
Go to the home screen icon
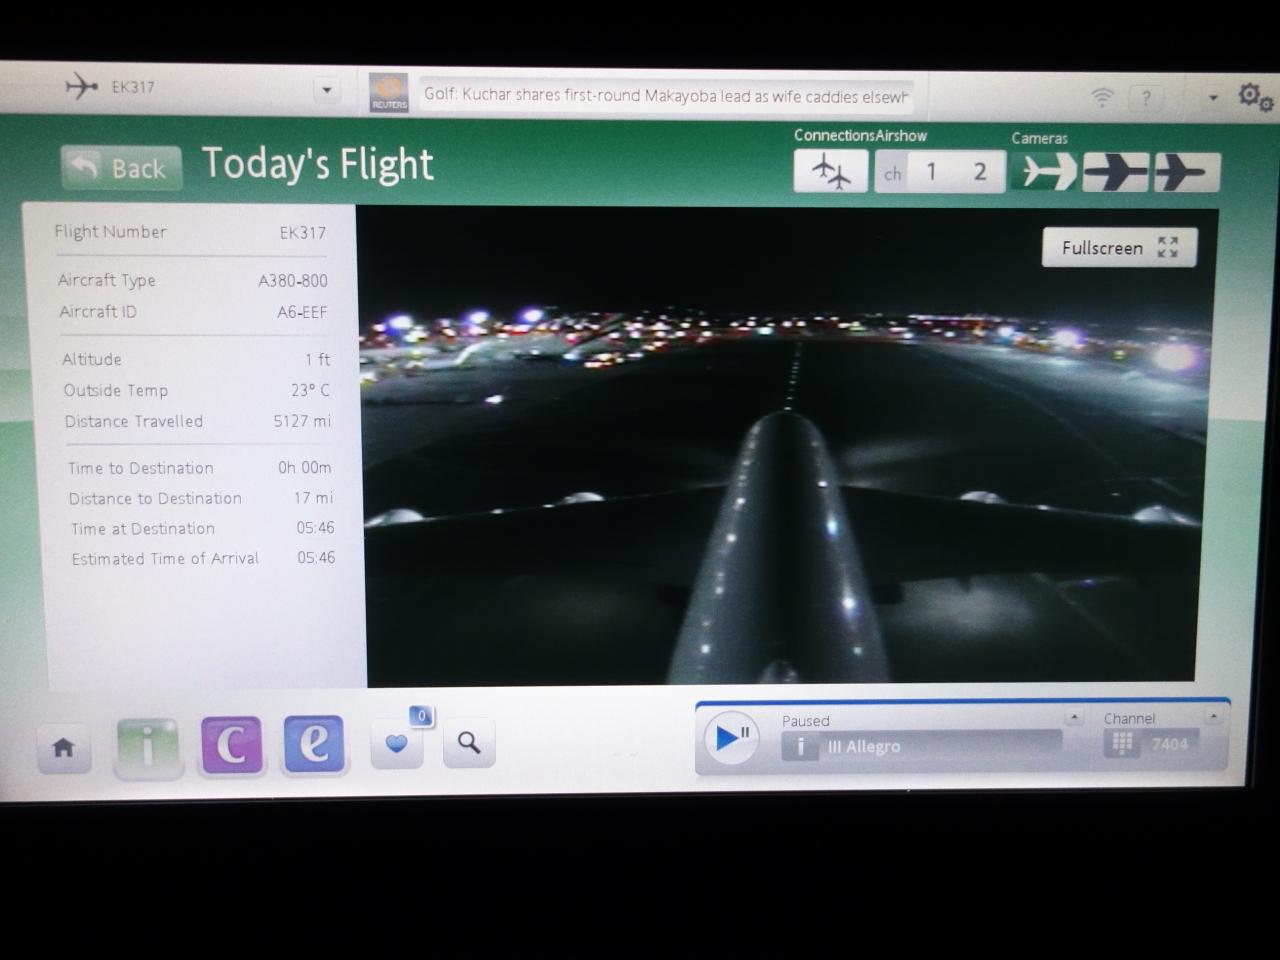tap(64, 747)
